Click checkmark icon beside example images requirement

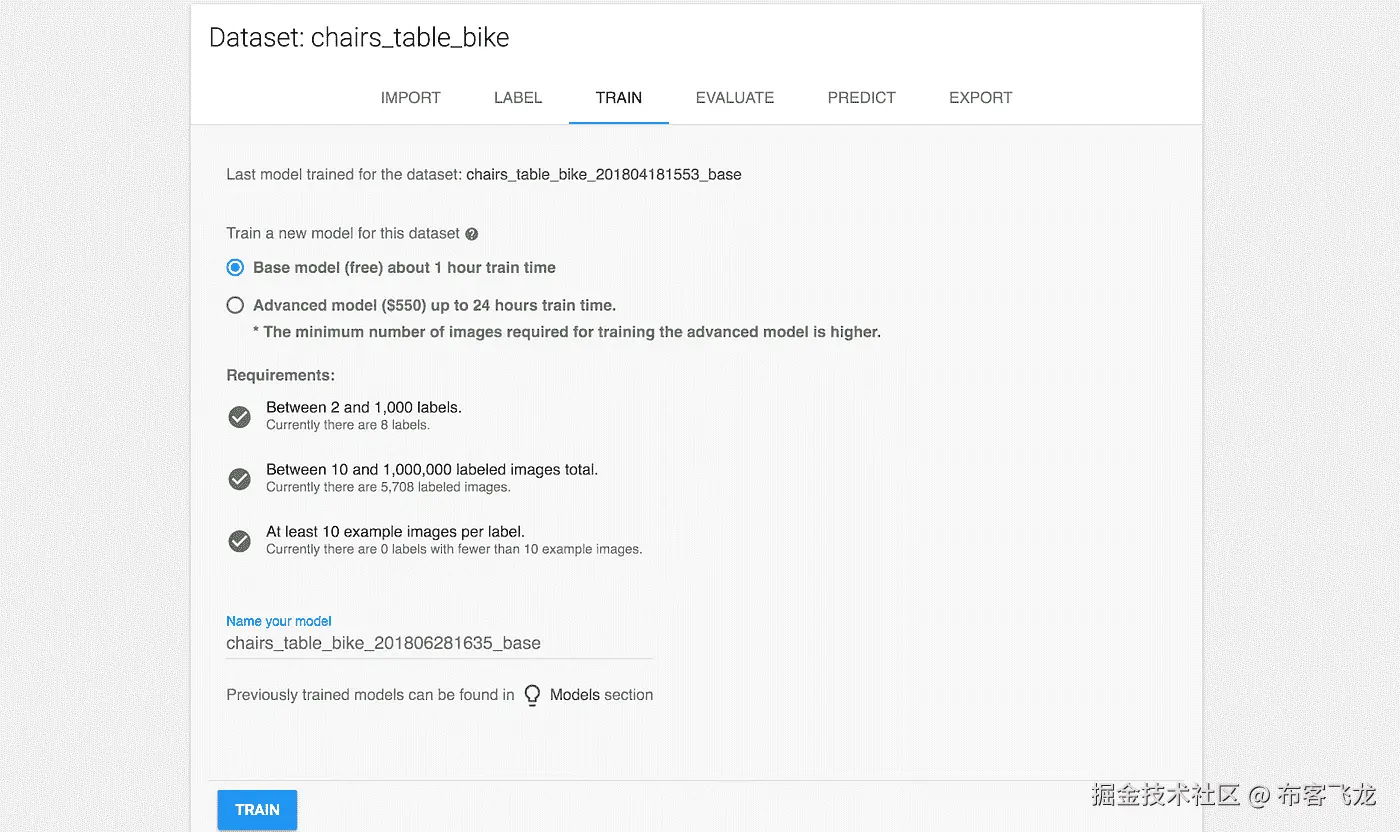click(240, 541)
